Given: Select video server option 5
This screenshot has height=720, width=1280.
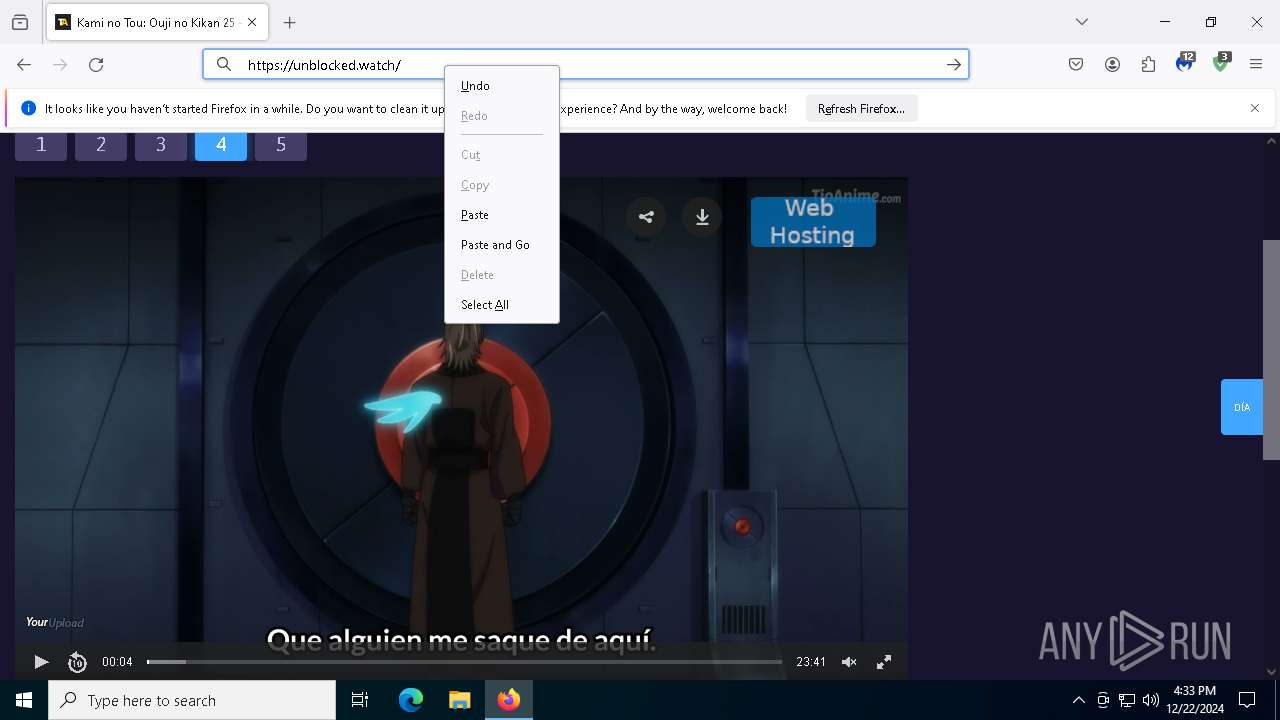Looking at the screenshot, I should click(x=281, y=146).
